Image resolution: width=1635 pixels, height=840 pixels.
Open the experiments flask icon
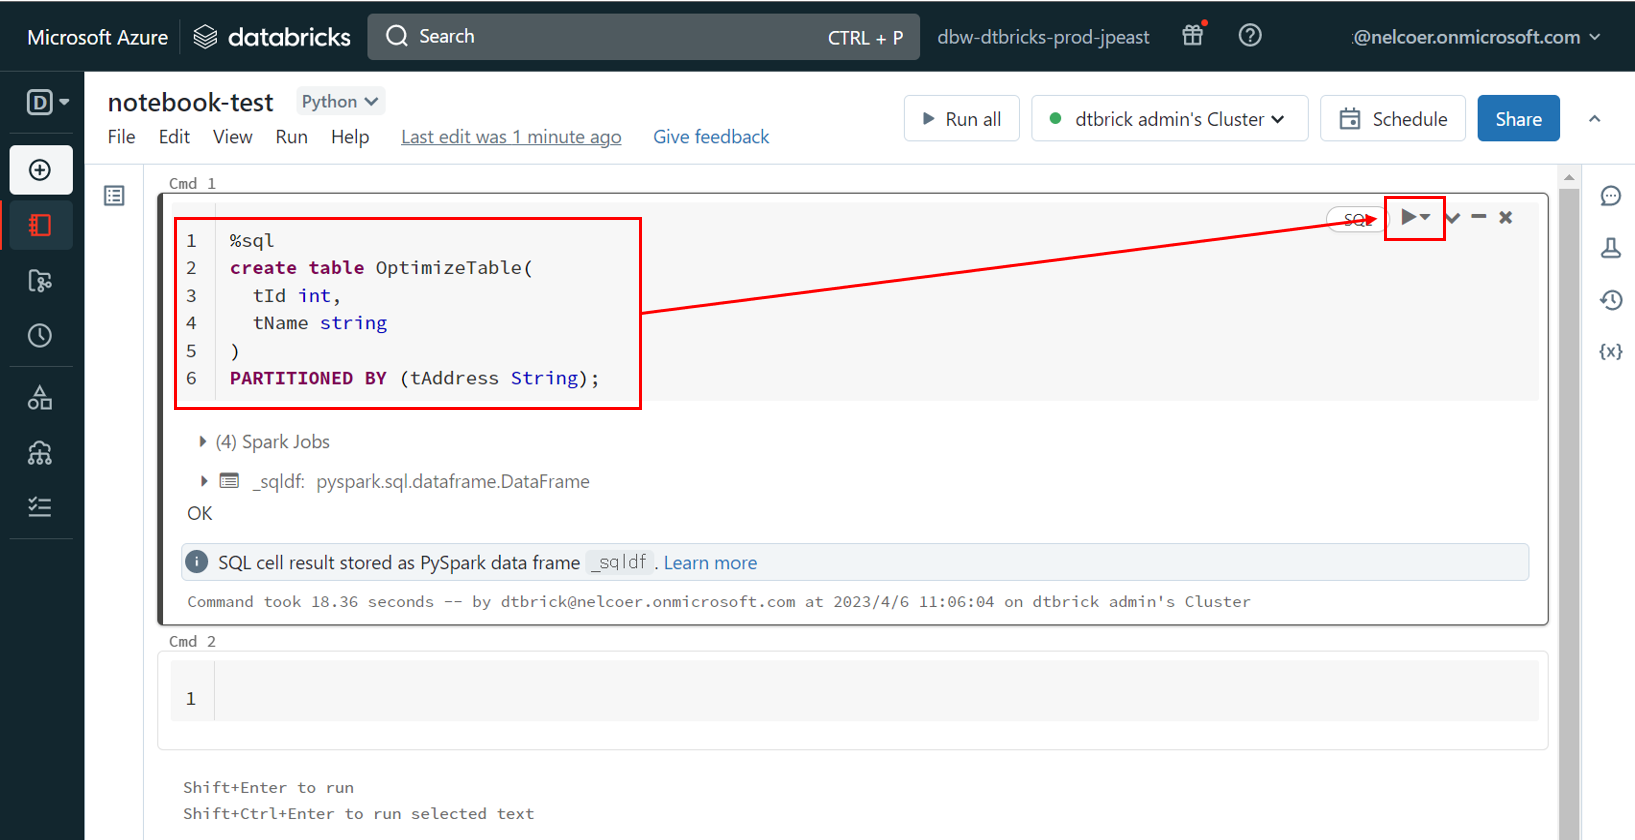(x=1610, y=248)
